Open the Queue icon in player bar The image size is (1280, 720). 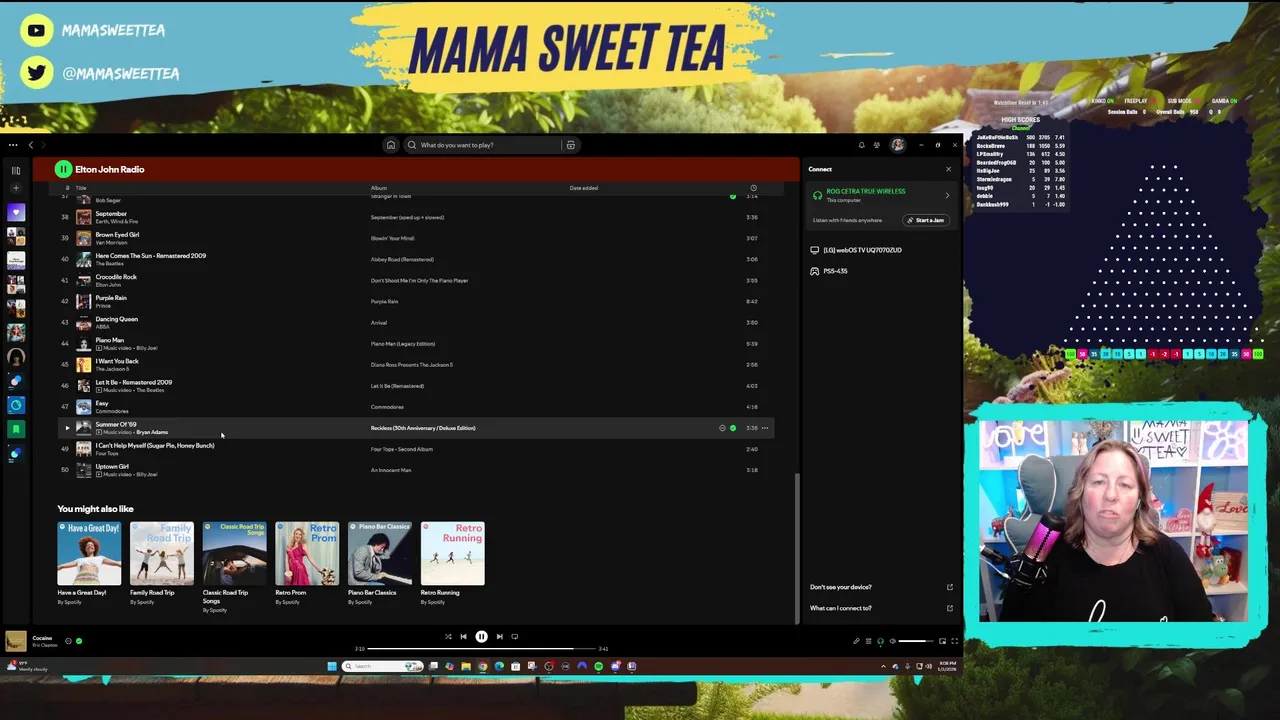tap(868, 641)
